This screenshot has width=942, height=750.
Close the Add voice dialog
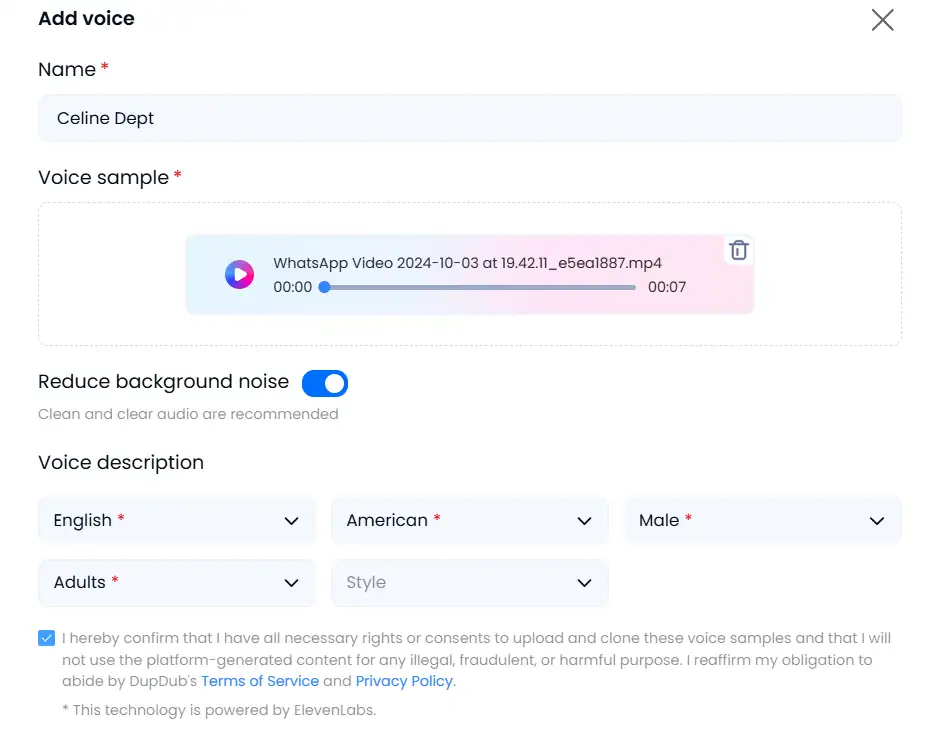tap(883, 20)
